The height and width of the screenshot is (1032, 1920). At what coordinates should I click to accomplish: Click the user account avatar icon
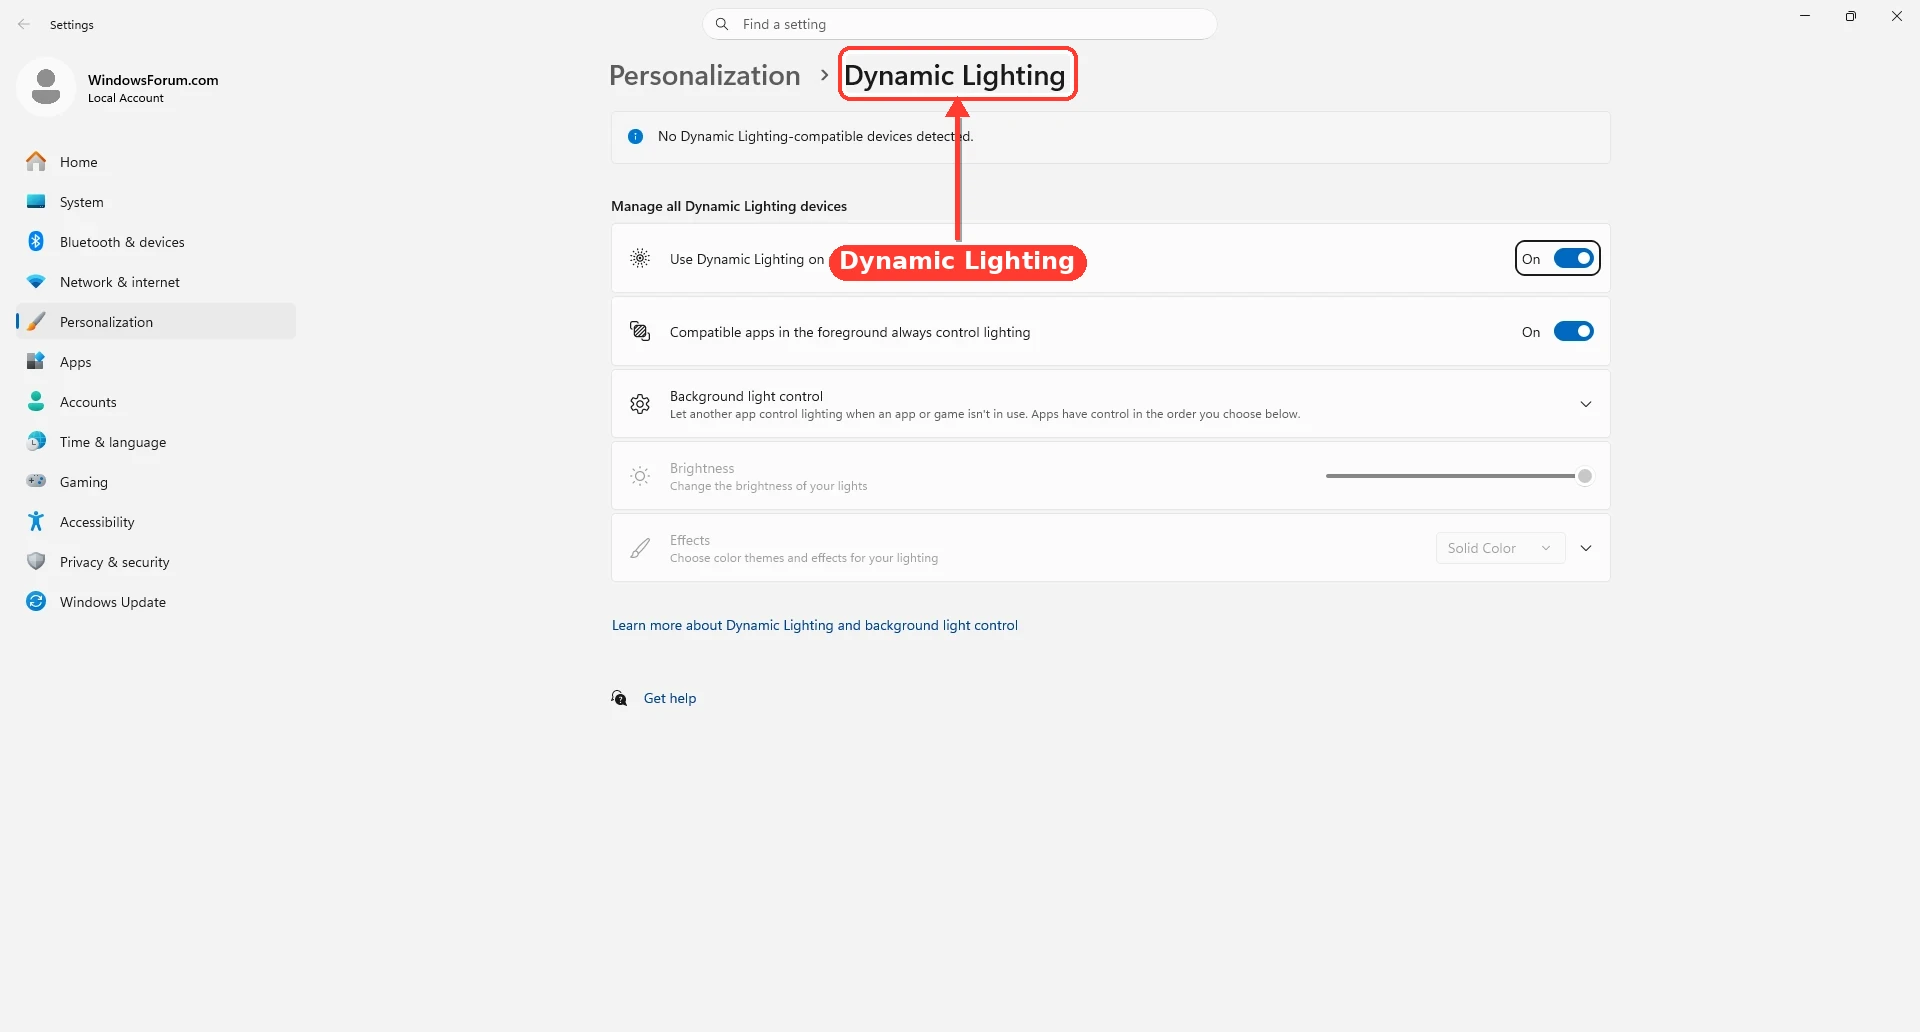click(x=46, y=87)
